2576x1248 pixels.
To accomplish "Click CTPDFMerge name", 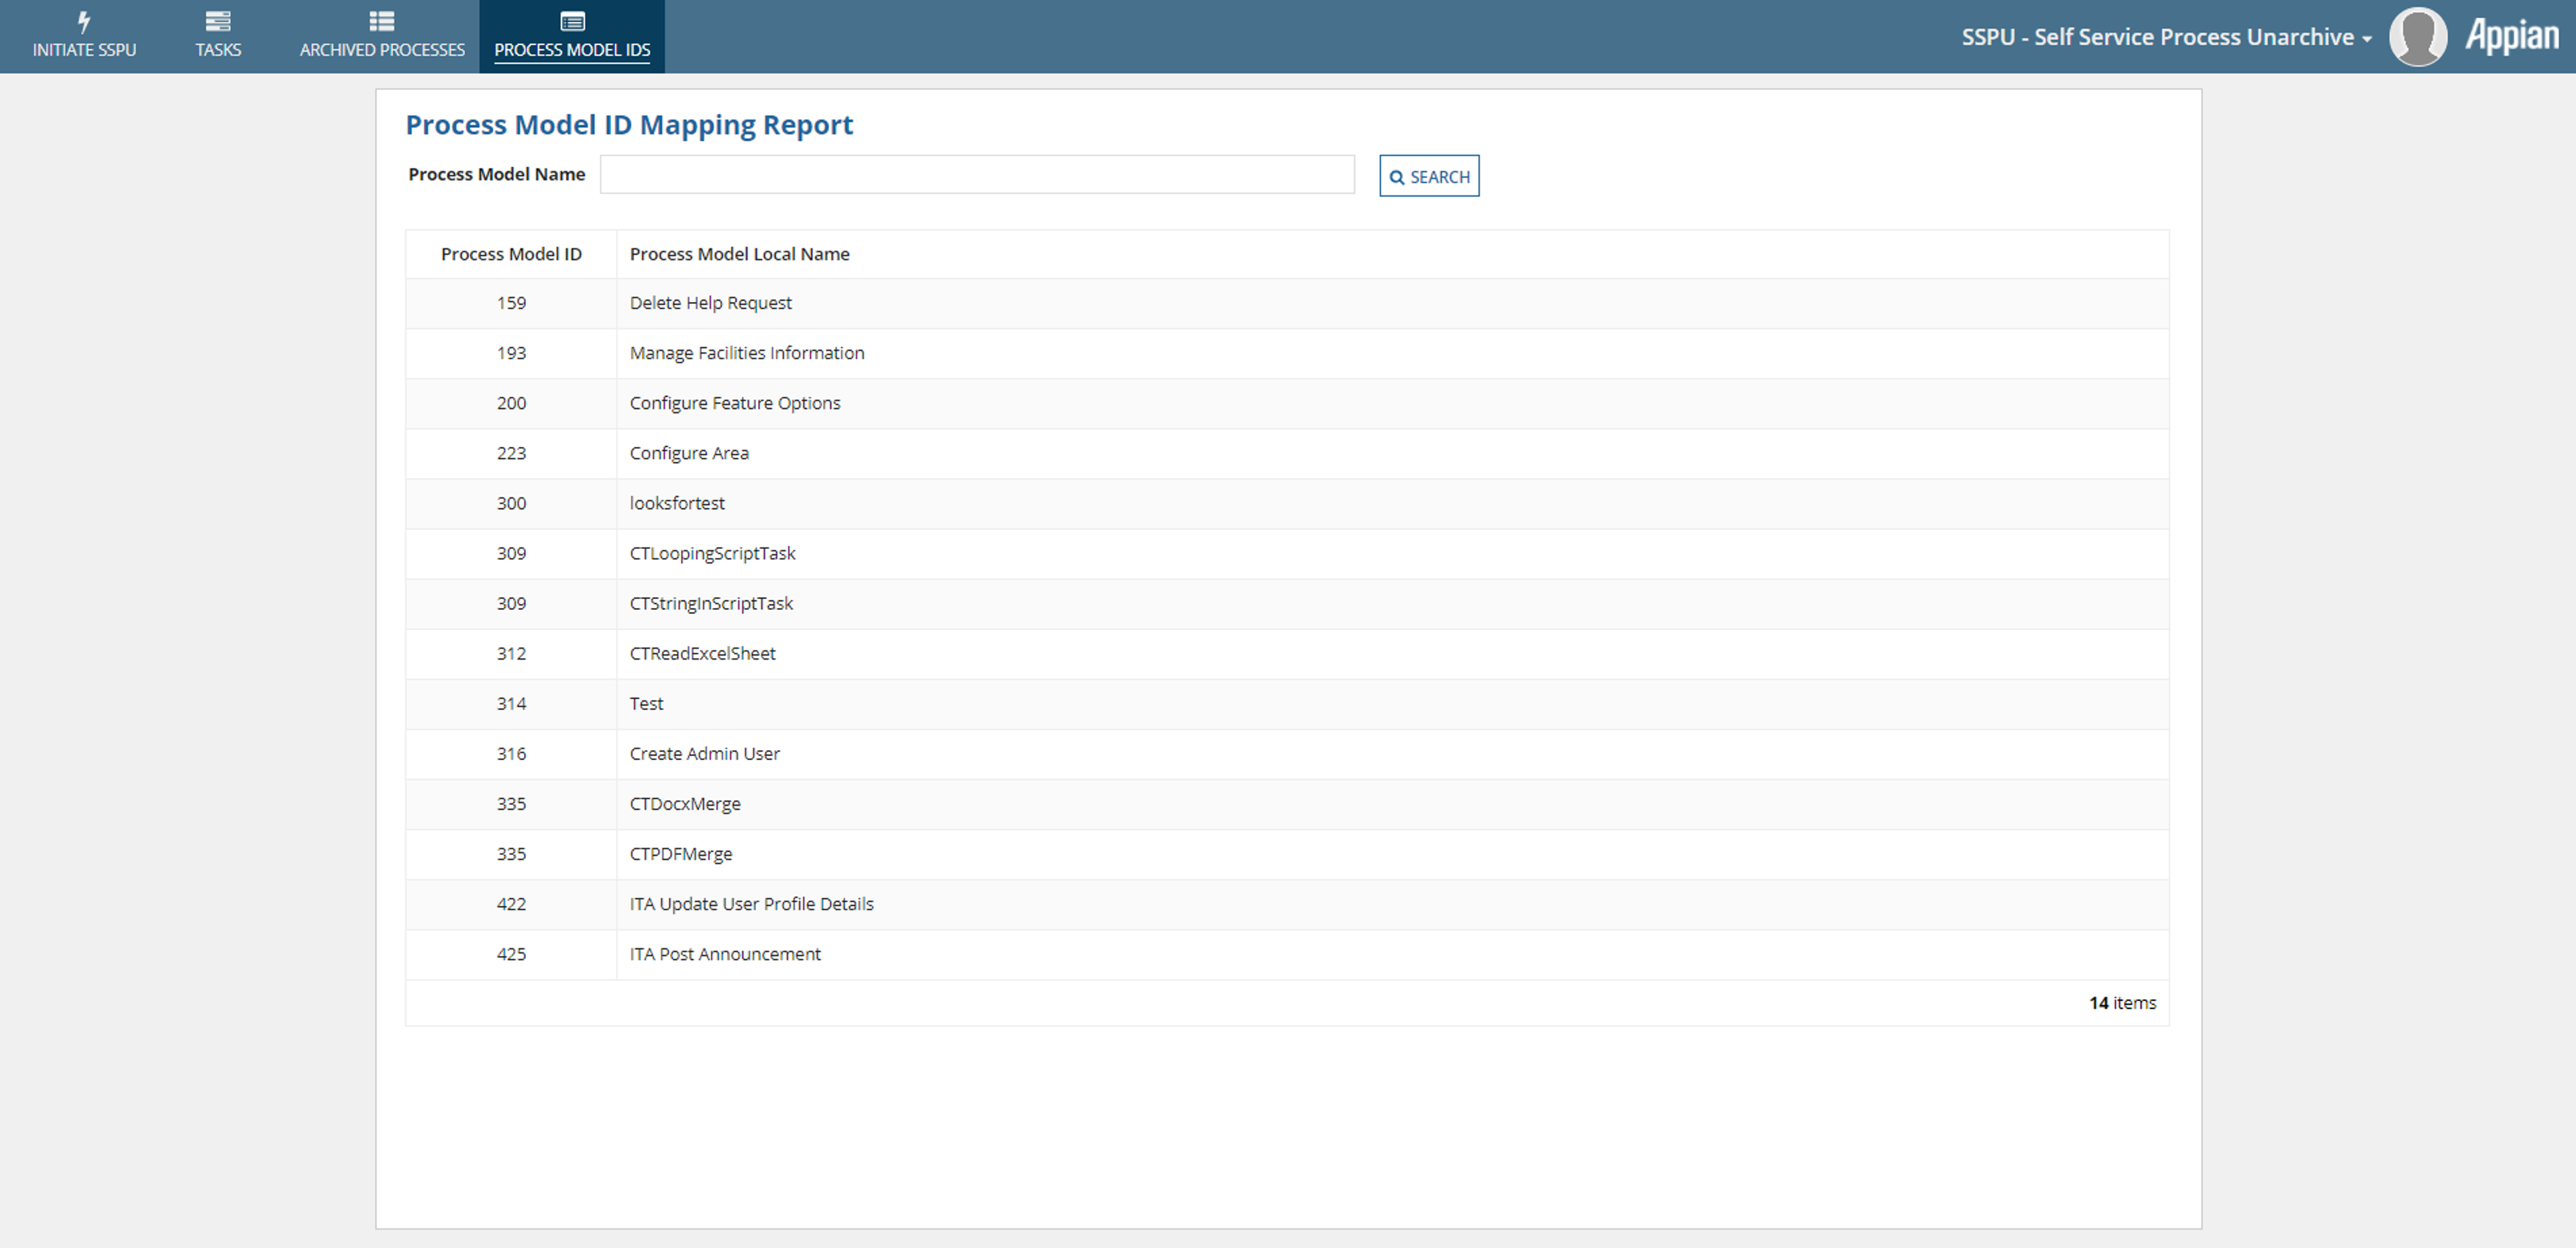I will pos(681,853).
